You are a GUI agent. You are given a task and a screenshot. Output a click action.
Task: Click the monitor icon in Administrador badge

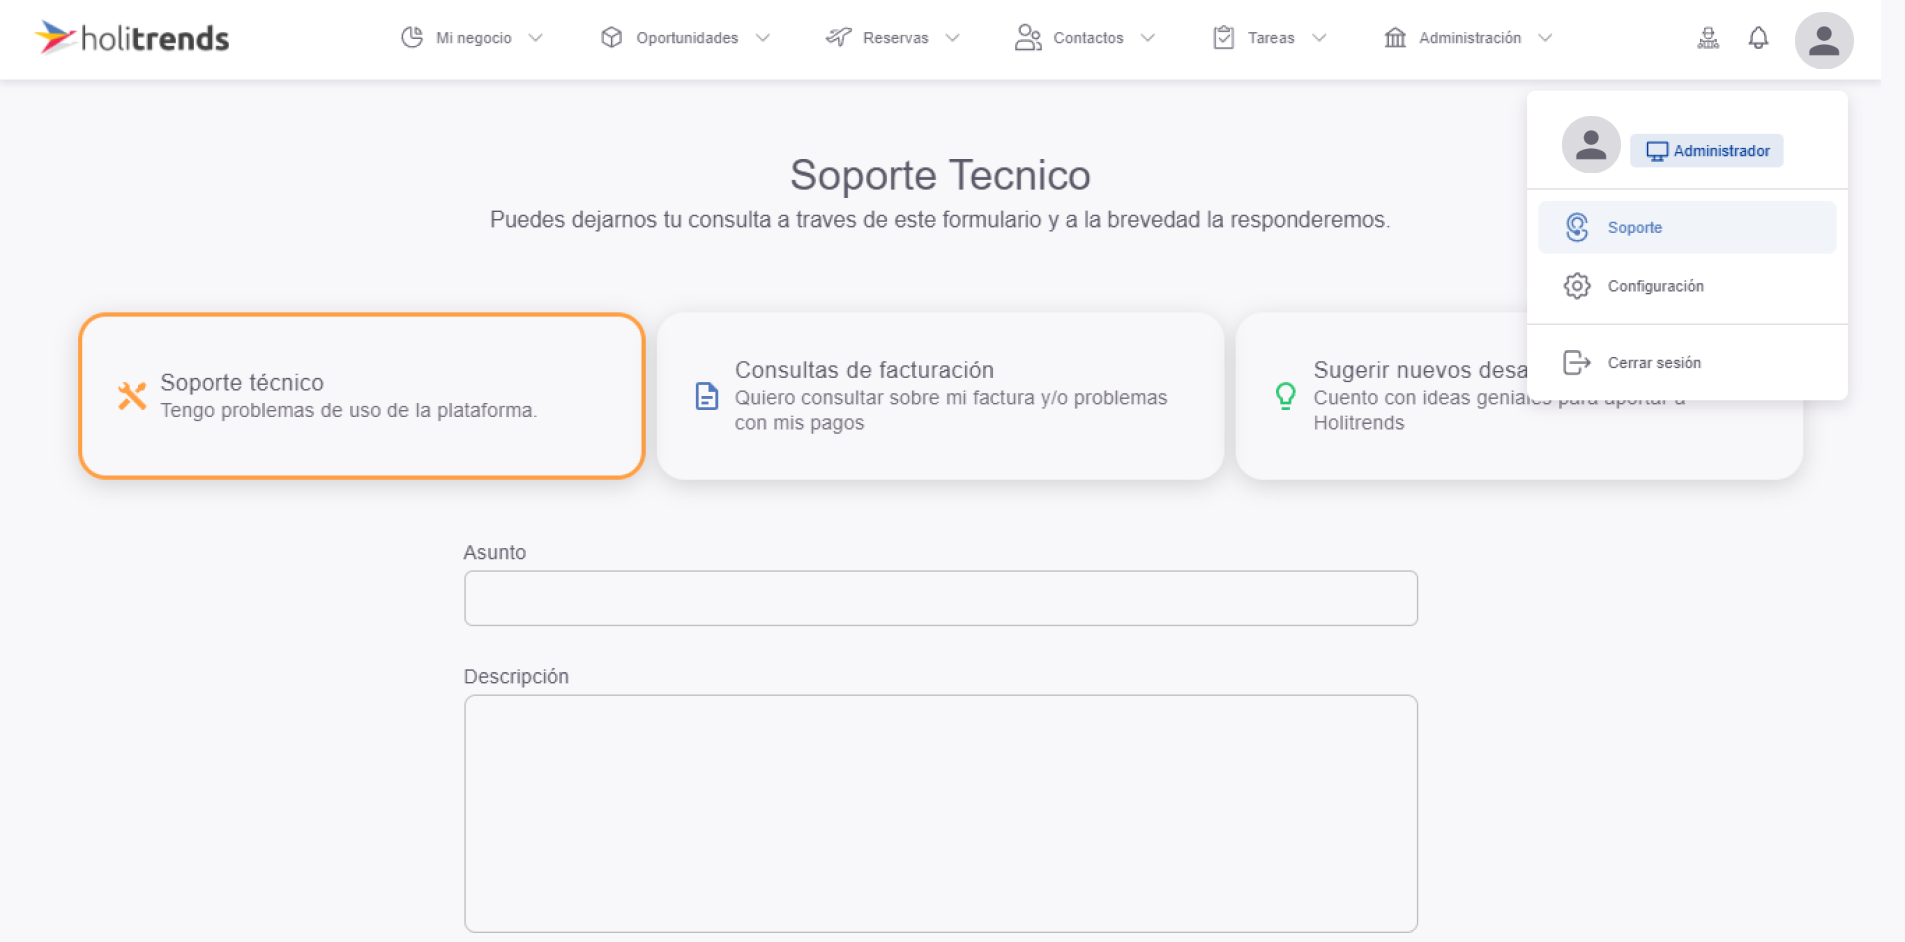1657,151
